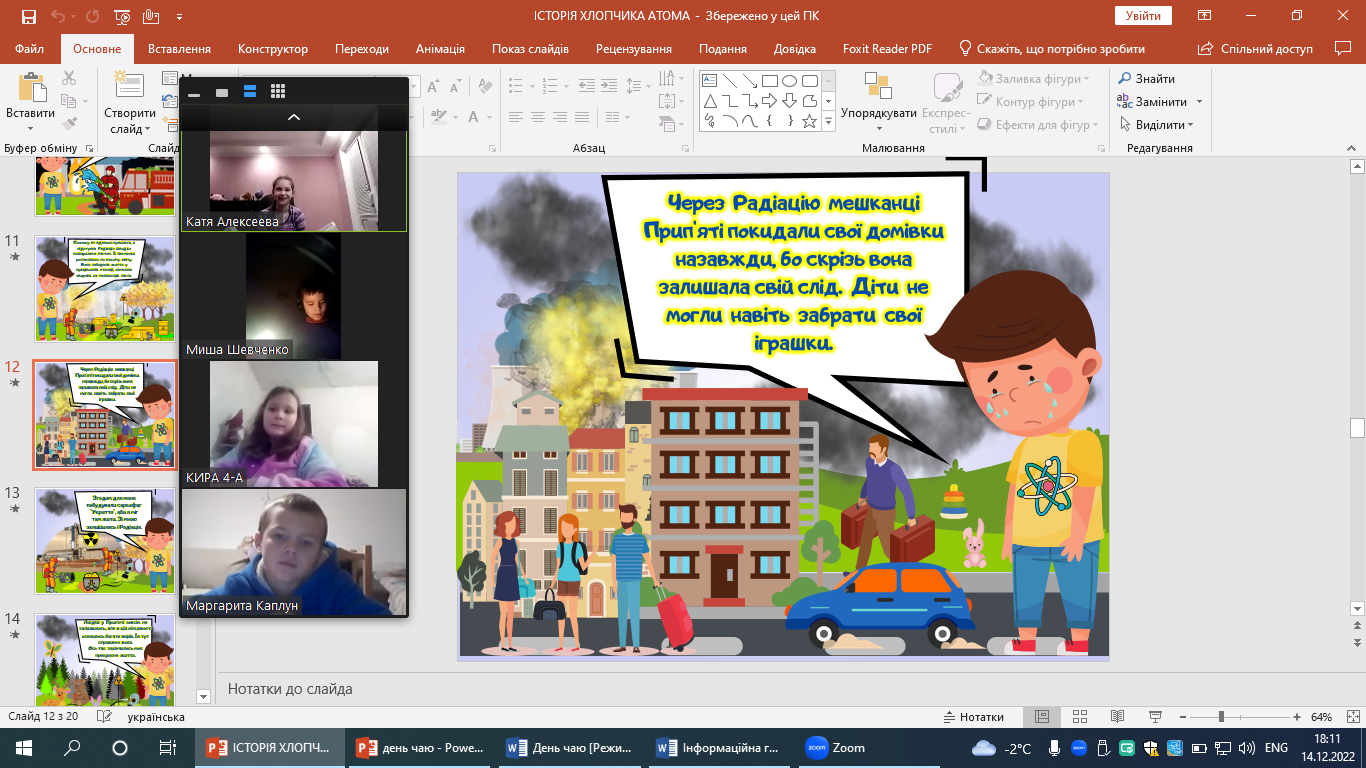Image resolution: width=1366 pixels, height=768 pixels.
Task: Switch to Вставлення ribbon tab
Action: coord(179,49)
